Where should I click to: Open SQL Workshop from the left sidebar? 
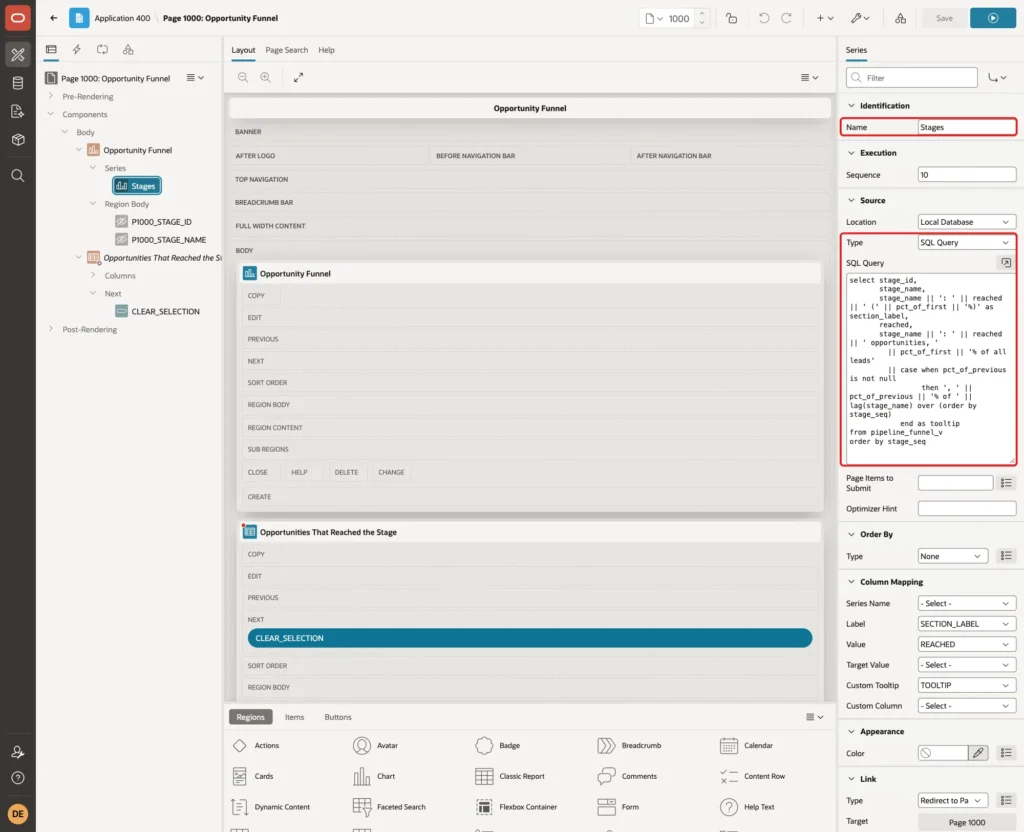point(18,83)
